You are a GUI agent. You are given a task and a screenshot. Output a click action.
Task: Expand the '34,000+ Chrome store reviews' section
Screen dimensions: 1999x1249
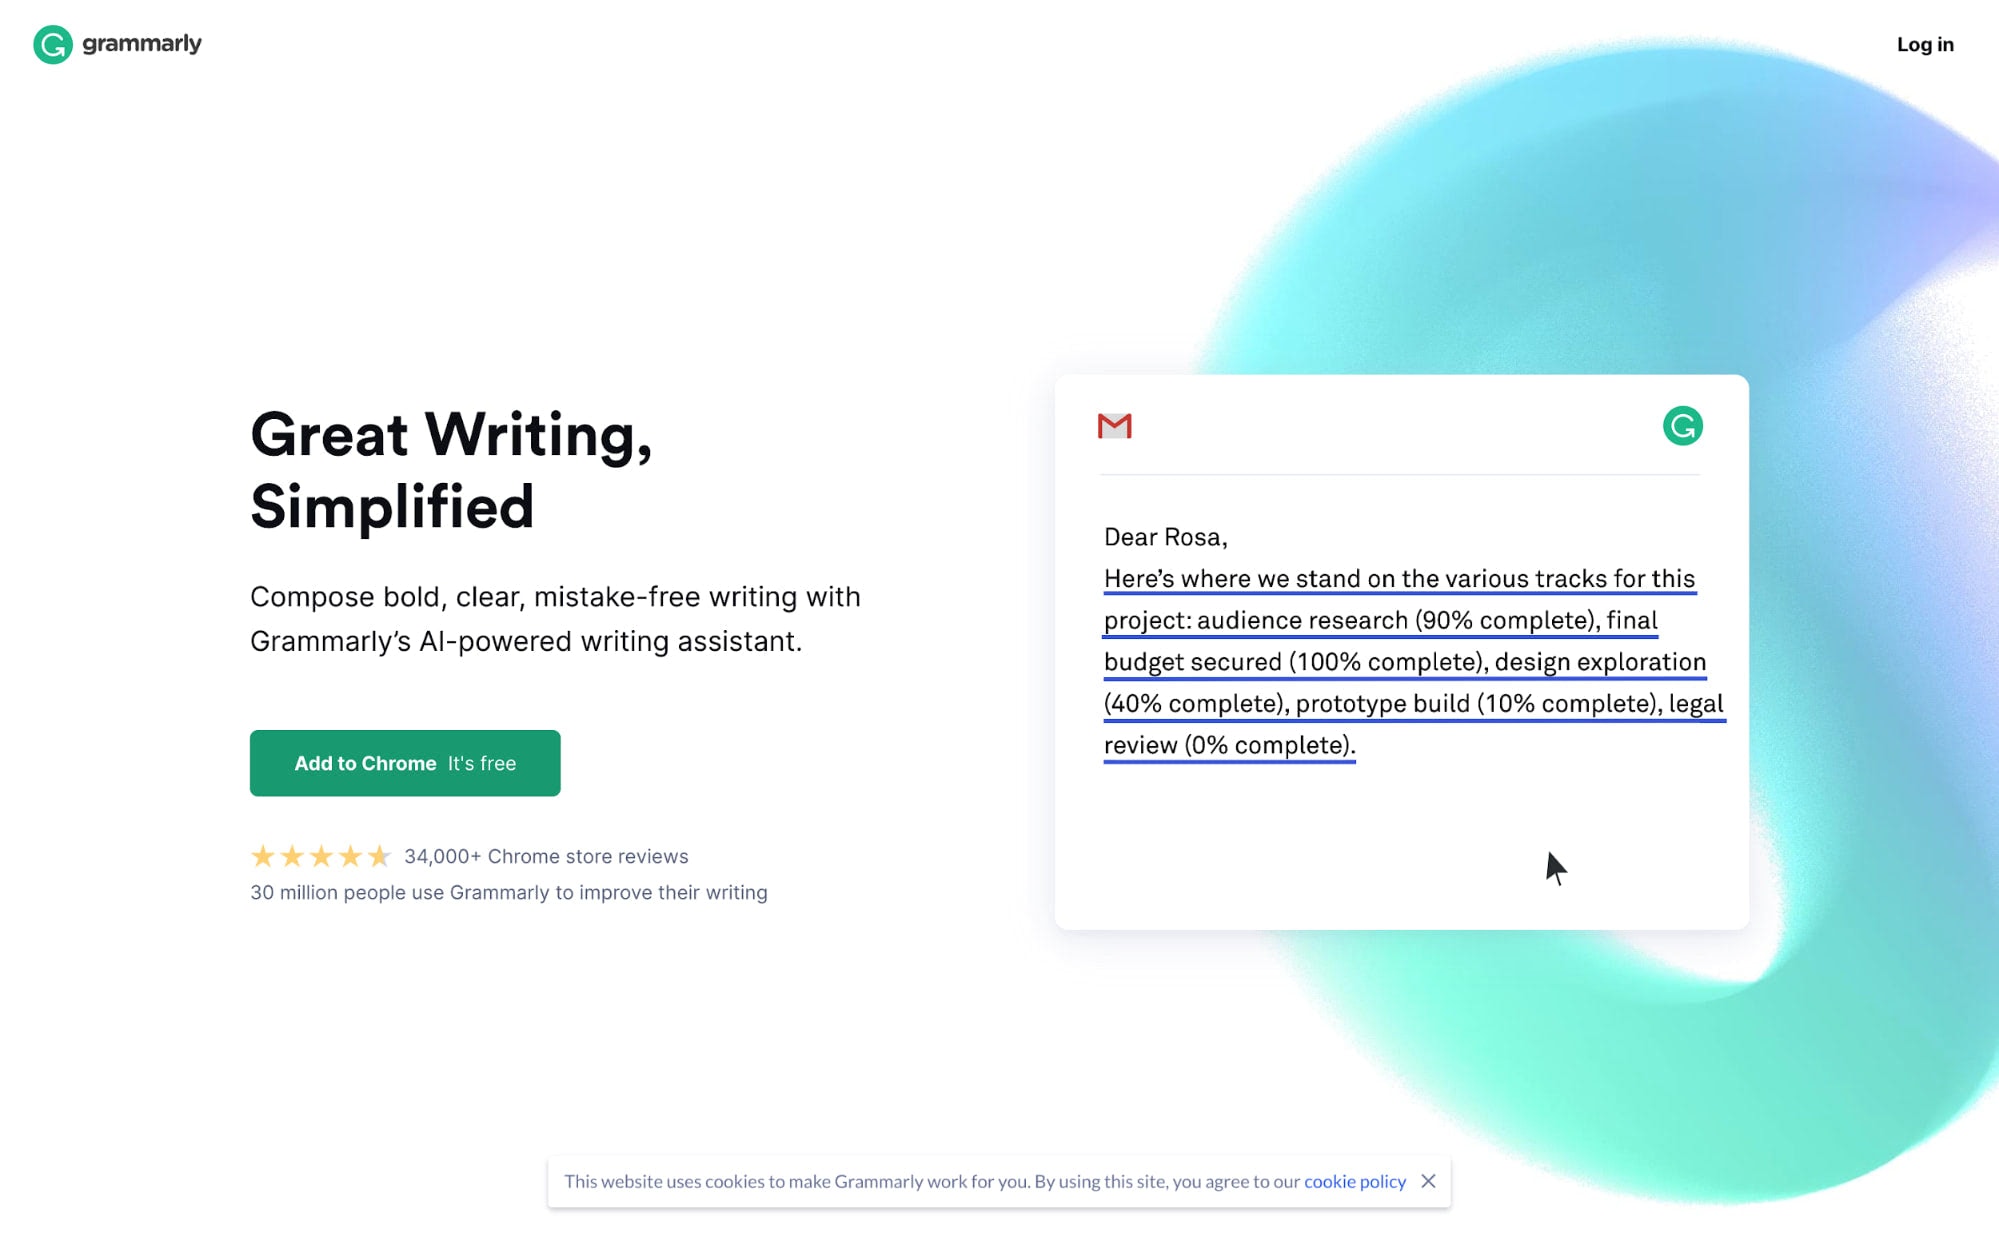546,856
